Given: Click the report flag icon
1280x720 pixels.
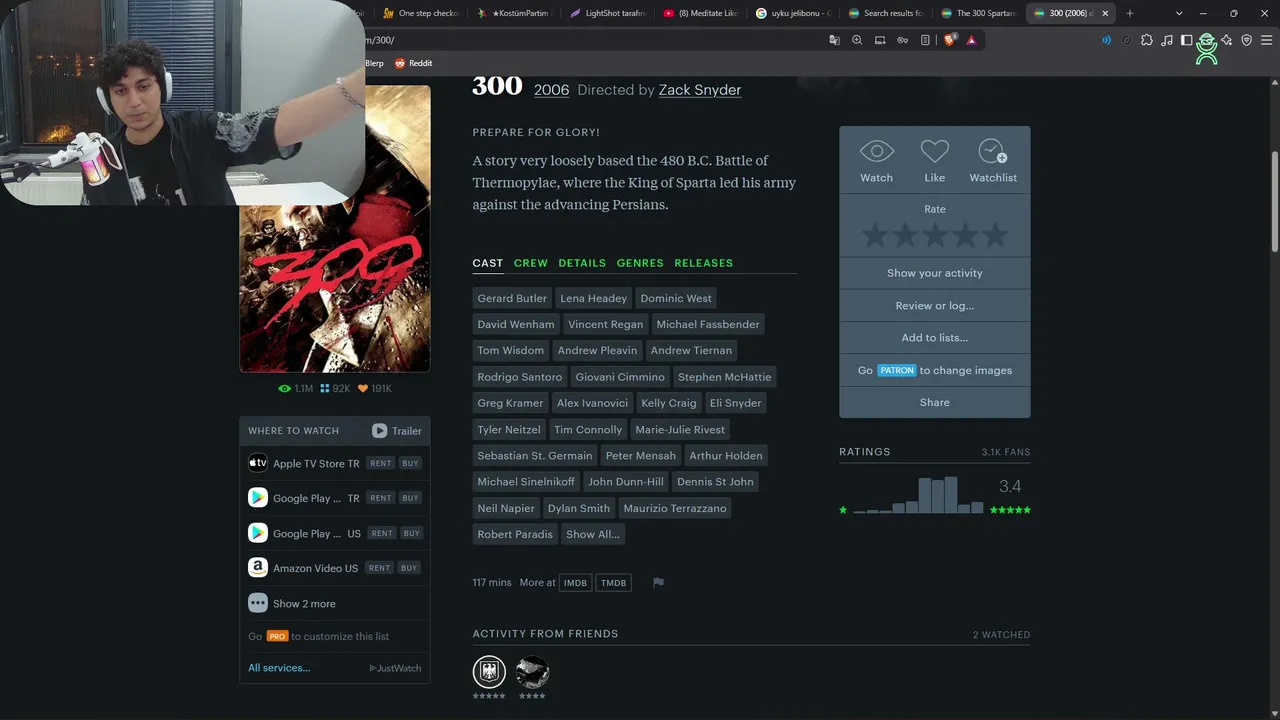Looking at the screenshot, I should (658, 583).
